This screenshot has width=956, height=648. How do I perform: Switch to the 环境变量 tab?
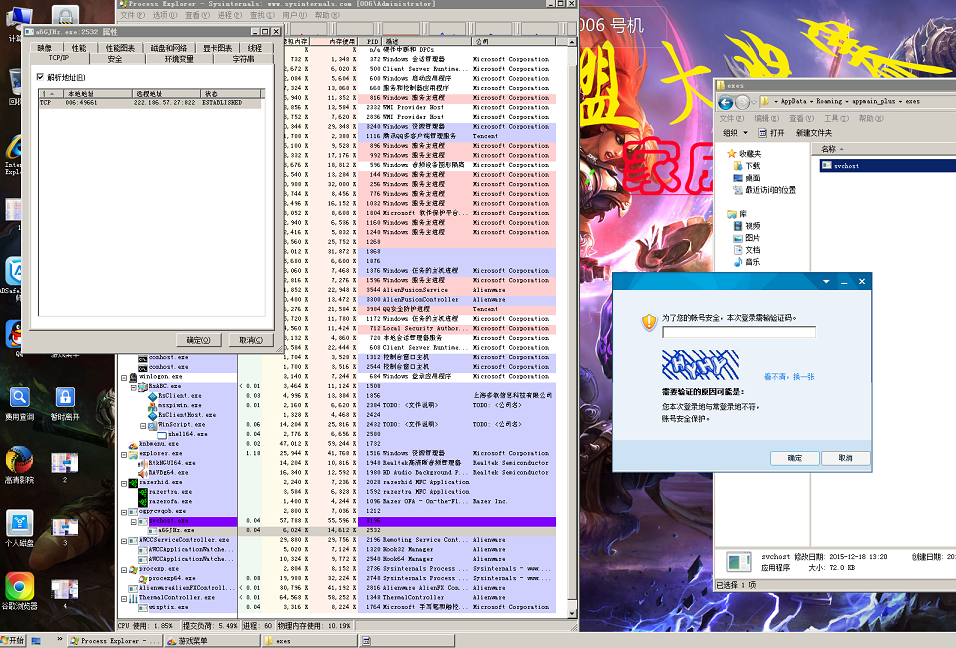179,59
